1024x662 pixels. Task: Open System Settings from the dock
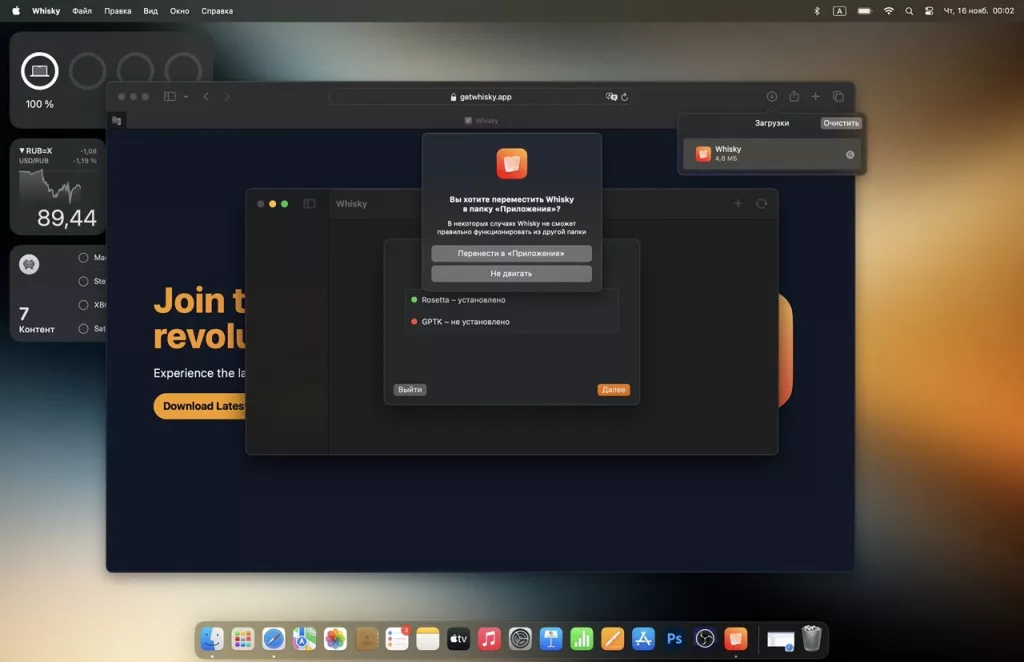pyautogui.click(x=520, y=638)
